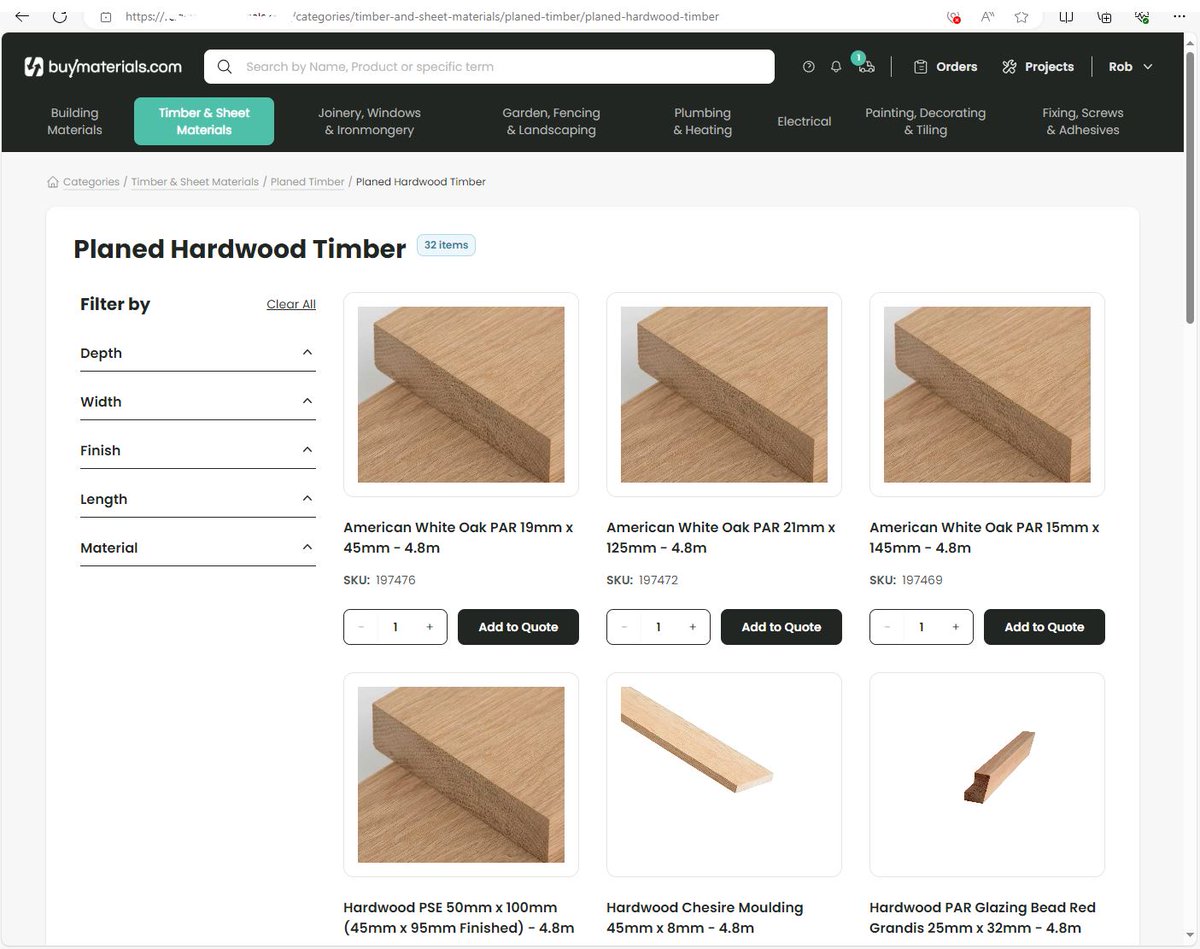
Task: Click the home icon in breadcrumb
Action: pyautogui.click(x=53, y=182)
